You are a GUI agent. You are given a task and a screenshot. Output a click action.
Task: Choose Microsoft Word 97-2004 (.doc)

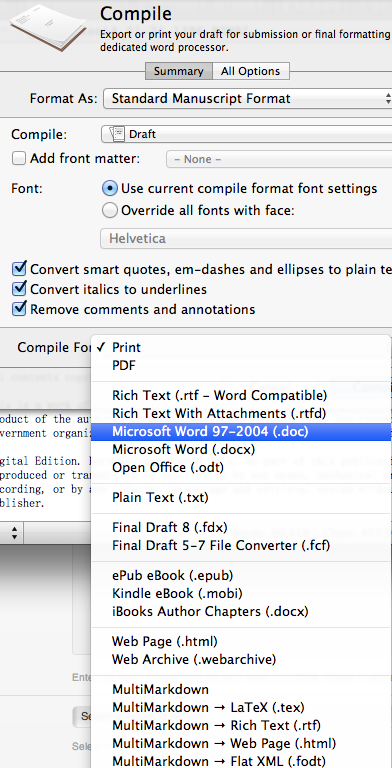point(241,432)
